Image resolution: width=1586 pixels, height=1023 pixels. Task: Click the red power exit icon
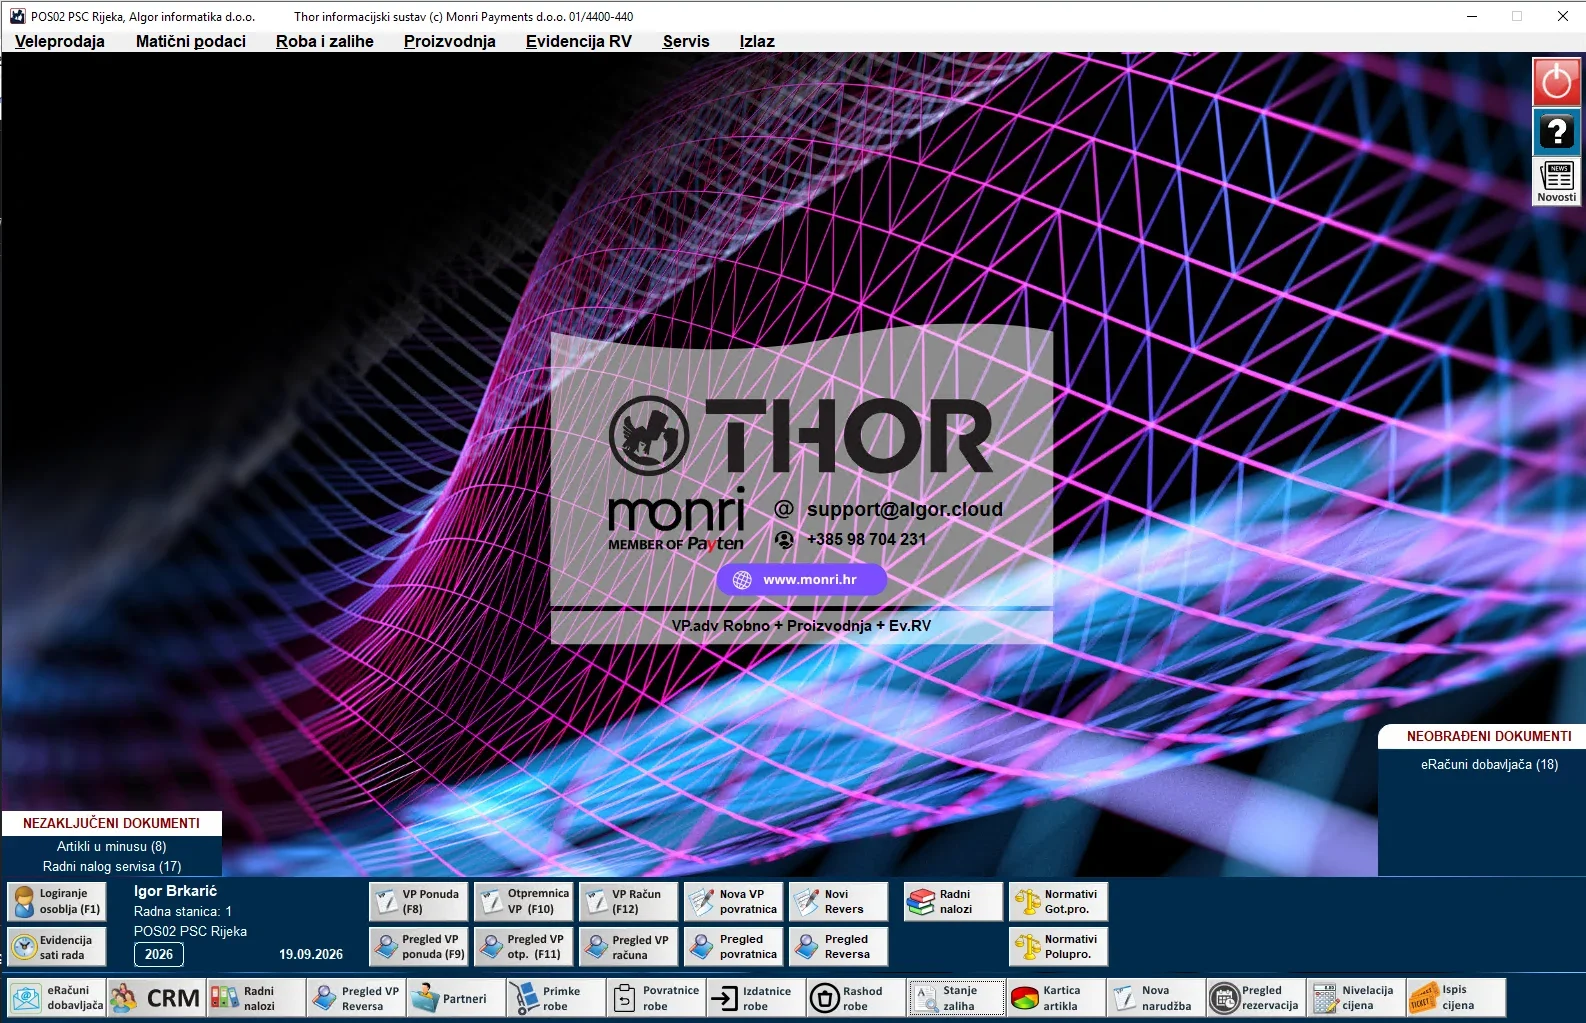(1557, 81)
